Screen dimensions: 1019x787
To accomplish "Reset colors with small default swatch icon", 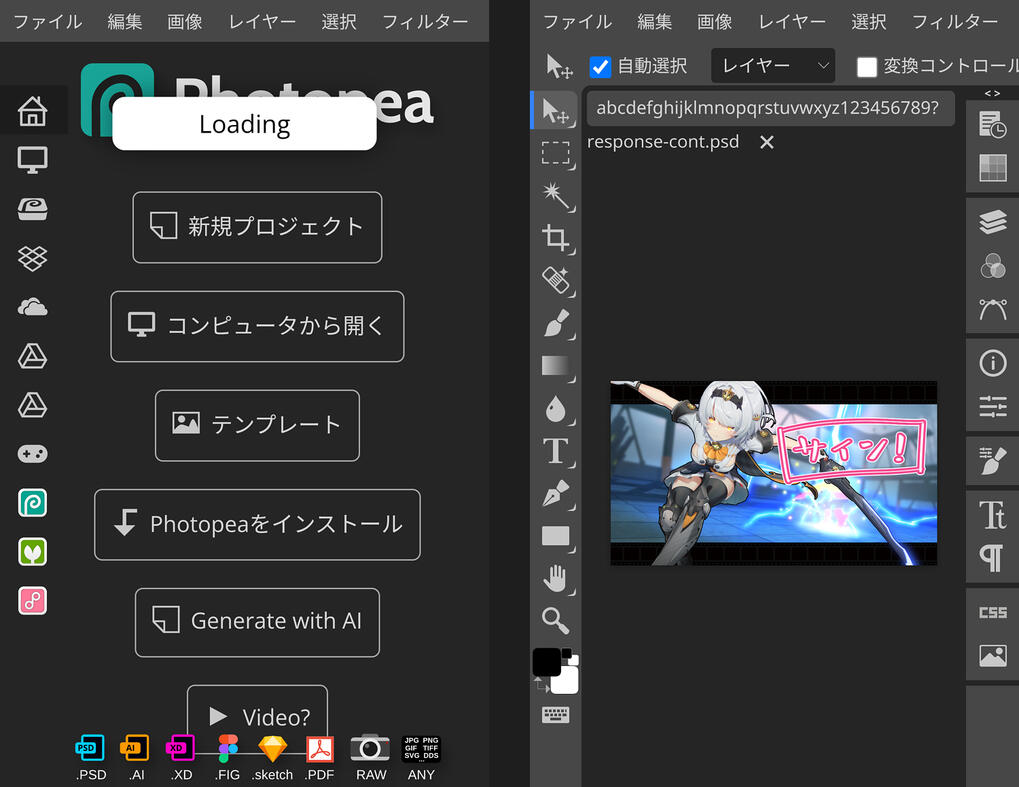I will [x=570, y=656].
